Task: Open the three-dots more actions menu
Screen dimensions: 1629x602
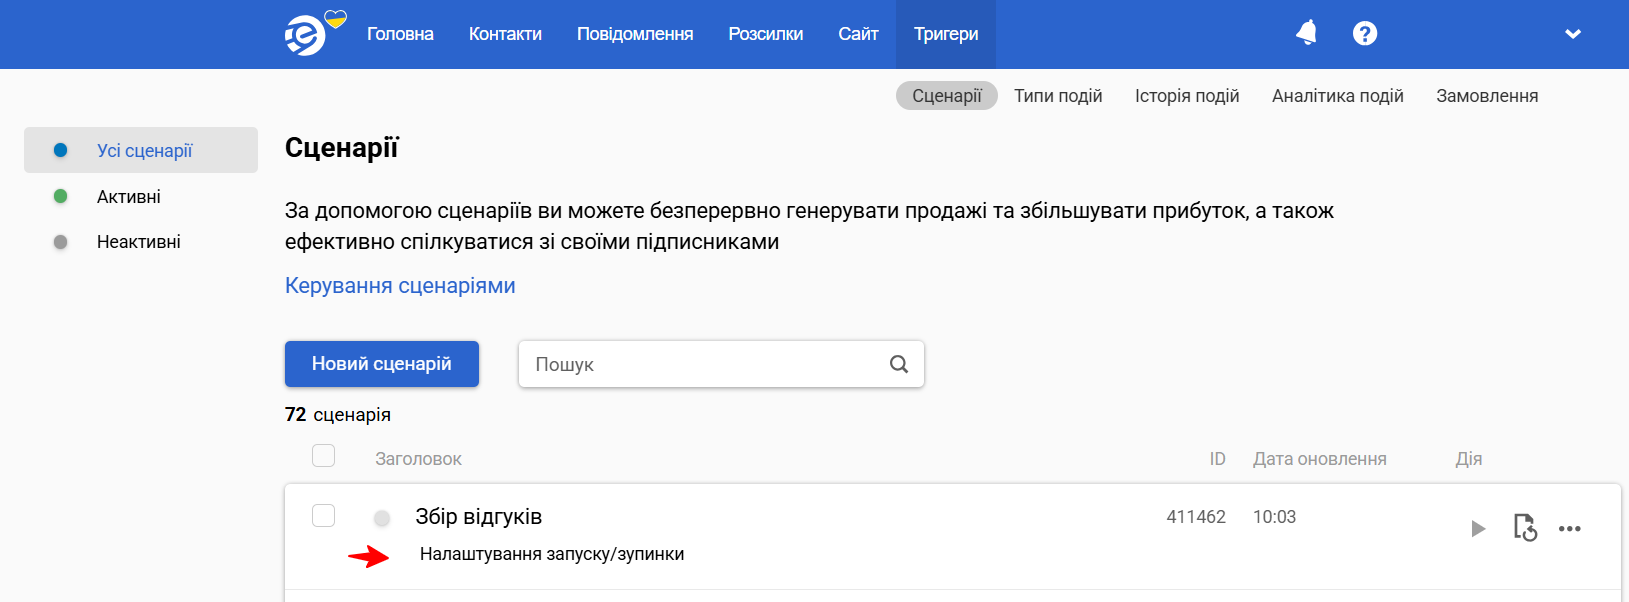Action: point(1570,529)
